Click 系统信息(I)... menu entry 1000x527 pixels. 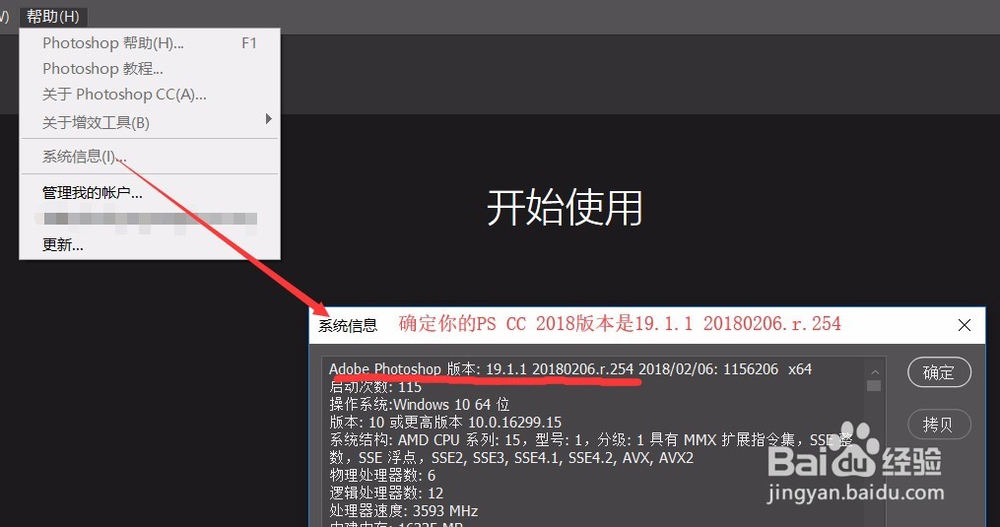click(x=150, y=156)
